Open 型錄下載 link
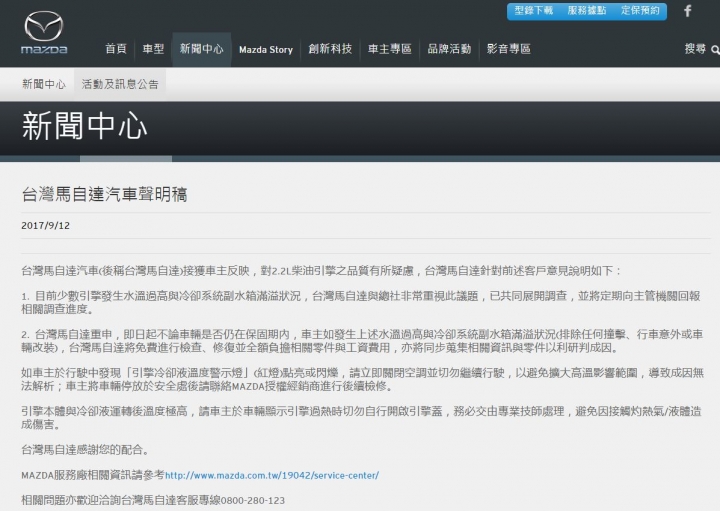The width and height of the screenshot is (720, 511). pyautogui.click(x=534, y=11)
